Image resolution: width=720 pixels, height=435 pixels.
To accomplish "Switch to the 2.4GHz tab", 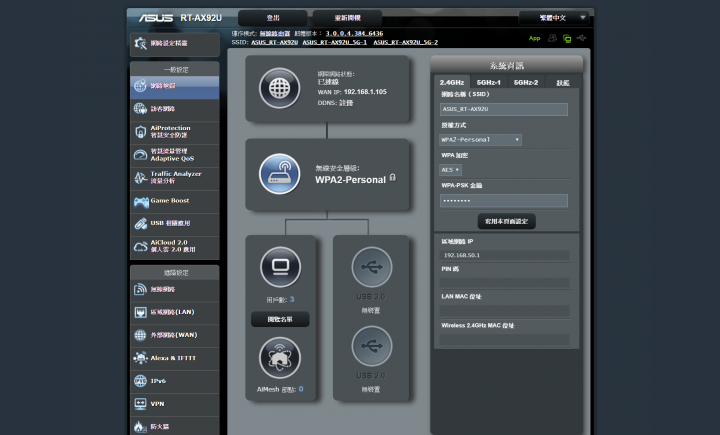I will click(452, 82).
